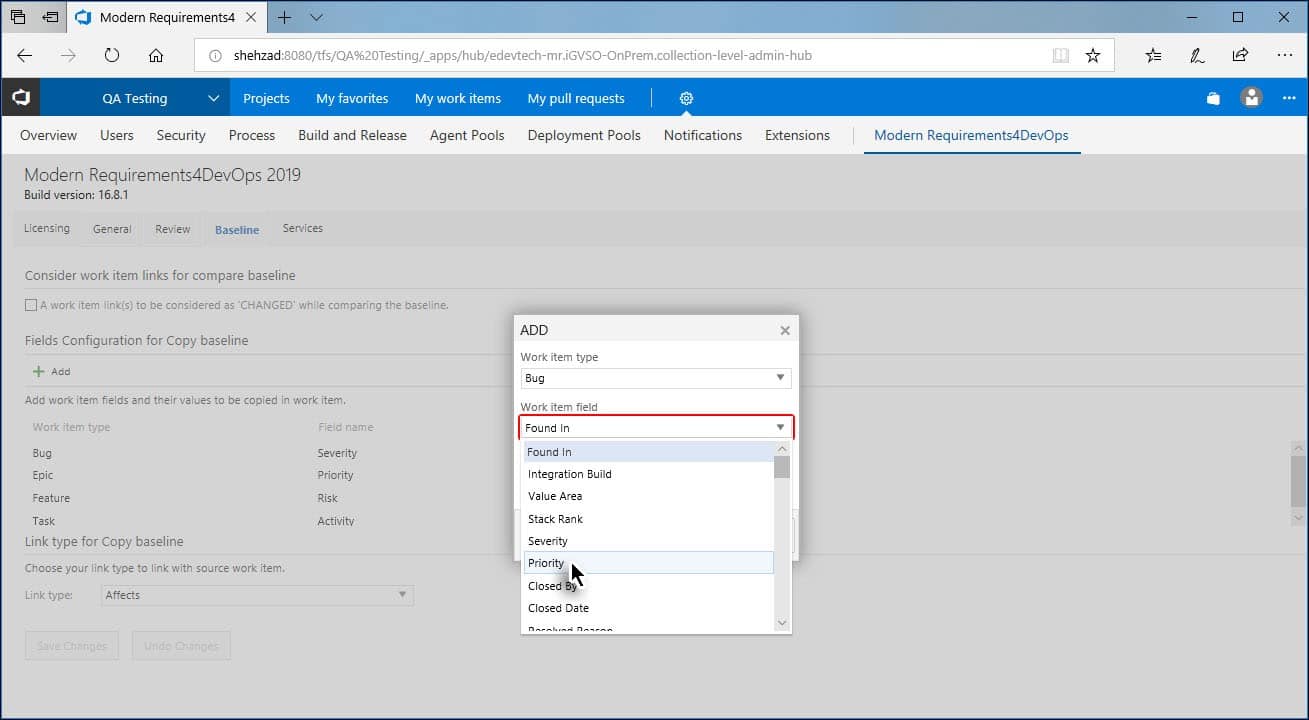This screenshot has height=720, width=1309.
Task: Click the green plus Add icon
Action: (39, 371)
